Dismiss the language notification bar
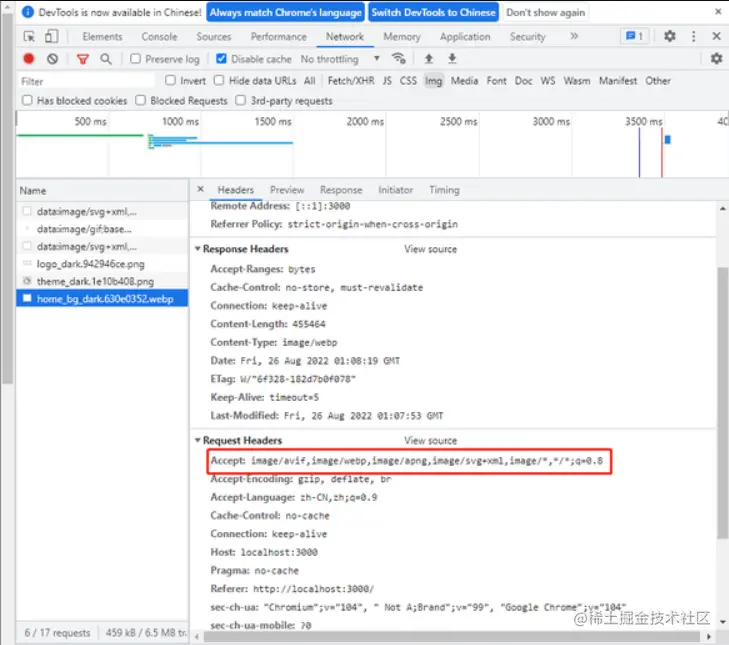 (x=718, y=12)
